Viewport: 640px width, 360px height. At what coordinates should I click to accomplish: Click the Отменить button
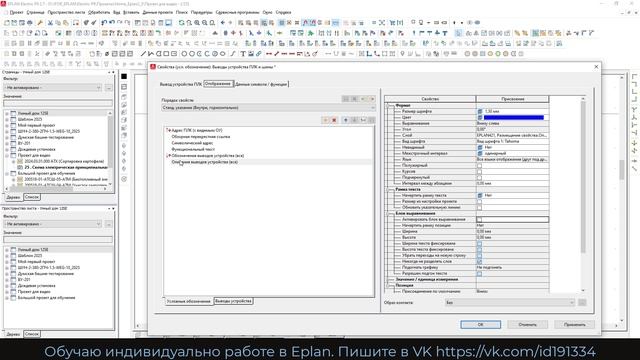[527, 324]
